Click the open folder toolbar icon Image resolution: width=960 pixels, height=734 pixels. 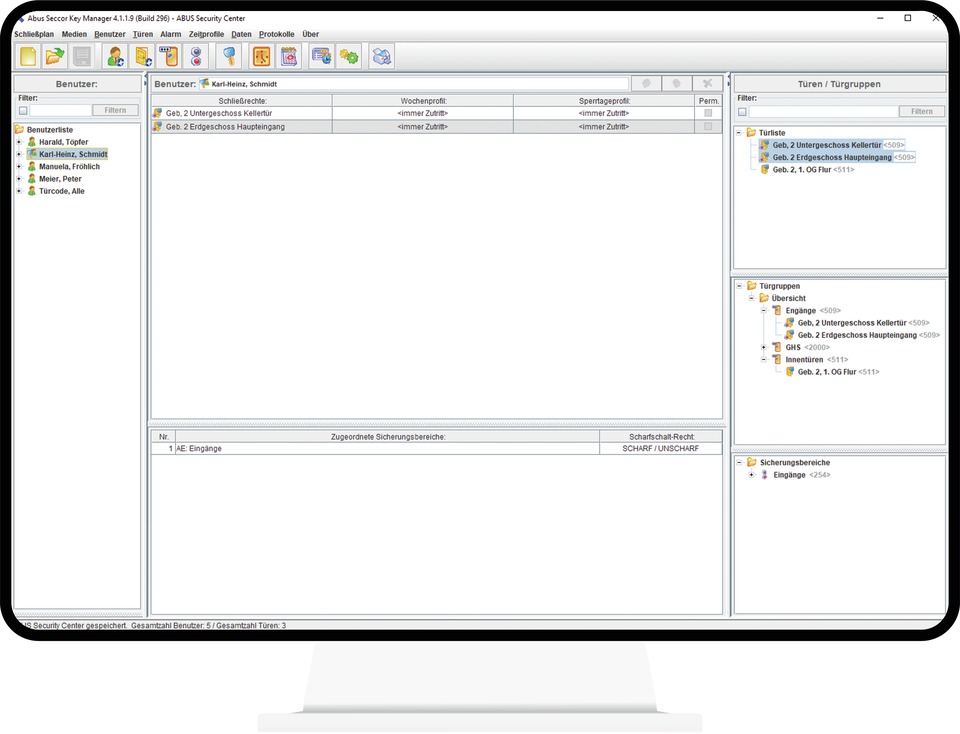54,56
